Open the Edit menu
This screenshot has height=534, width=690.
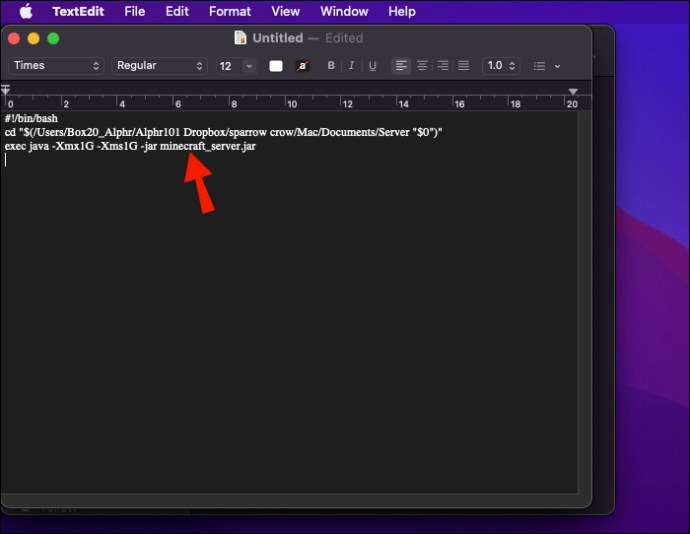pos(177,12)
